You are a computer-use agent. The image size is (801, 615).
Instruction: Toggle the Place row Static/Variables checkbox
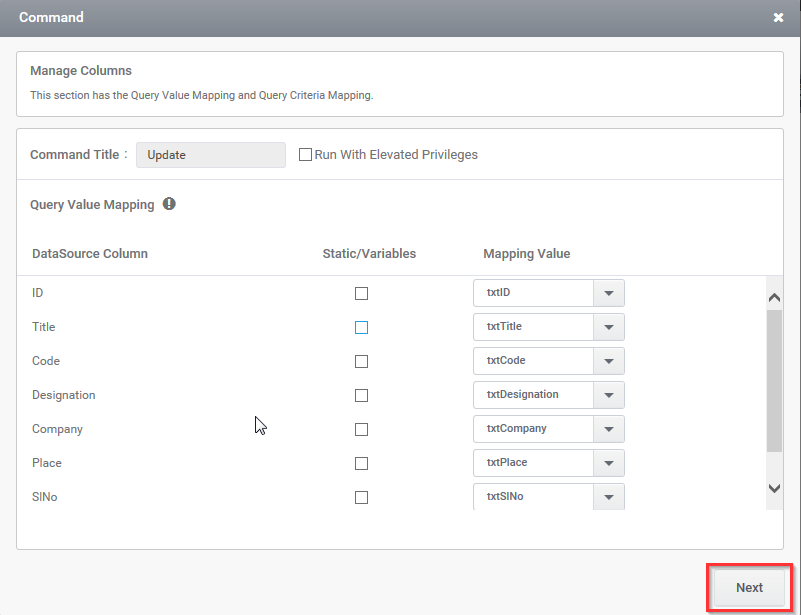[361, 464]
